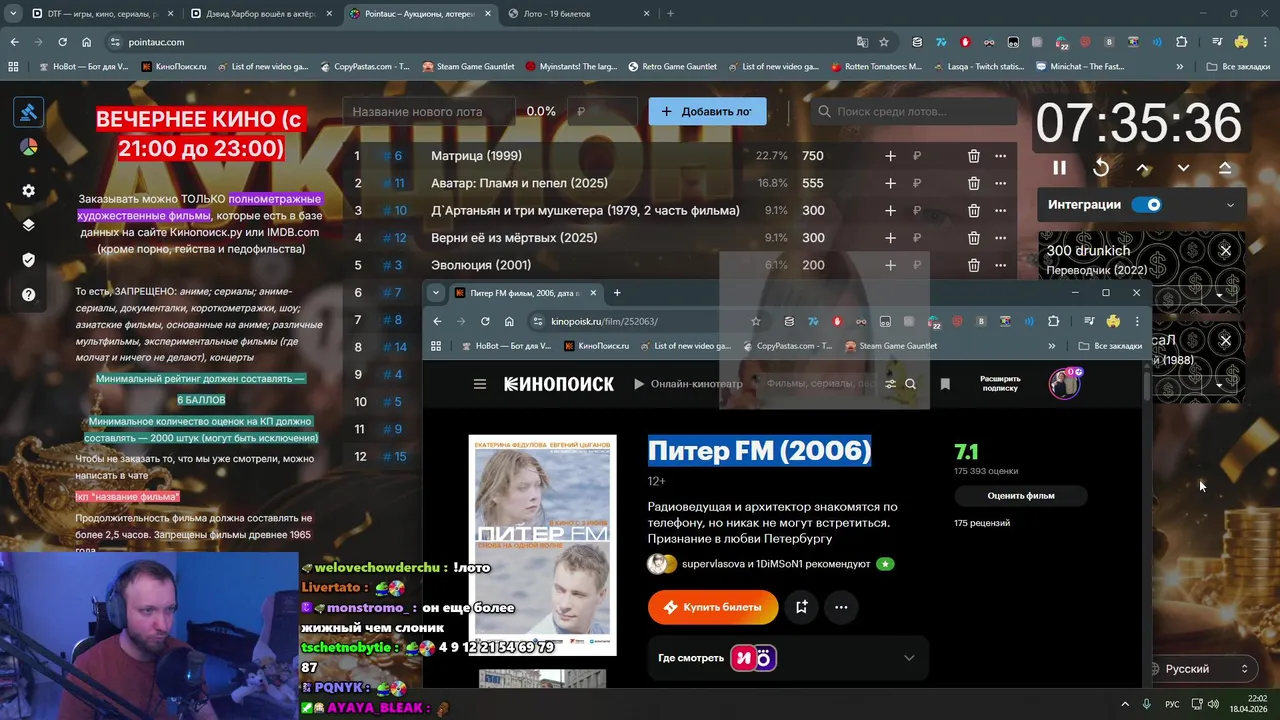Focus the Название нового лота field
Image resolution: width=1280 pixels, height=720 pixels.
(x=429, y=111)
